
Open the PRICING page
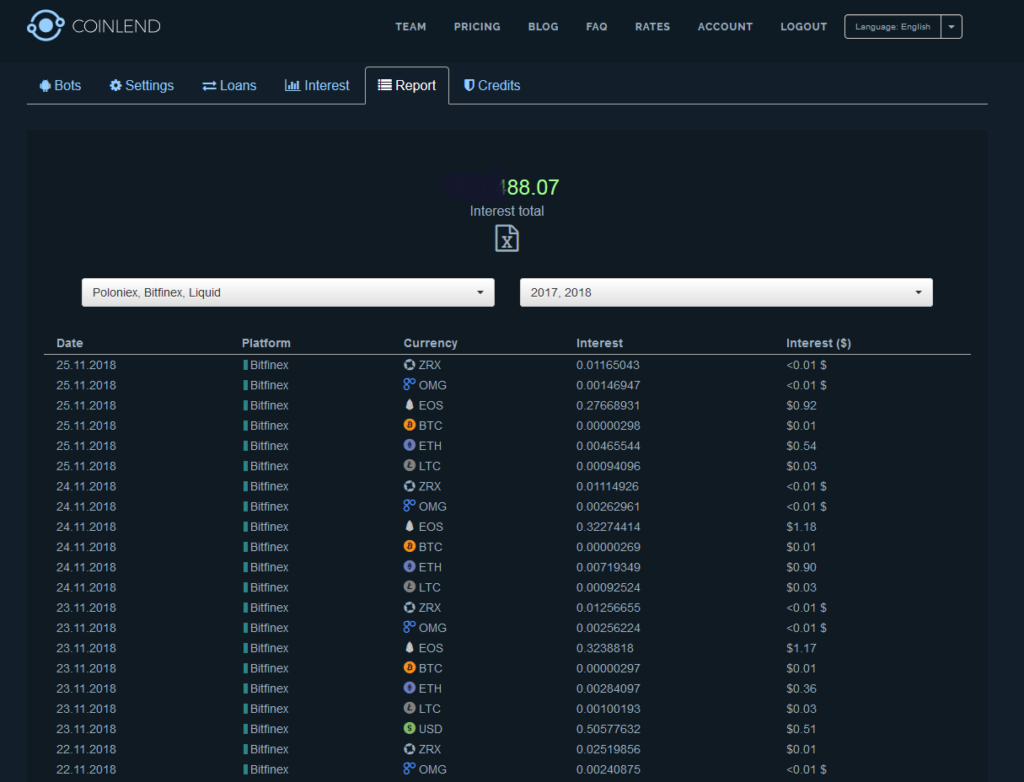[477, 27]
